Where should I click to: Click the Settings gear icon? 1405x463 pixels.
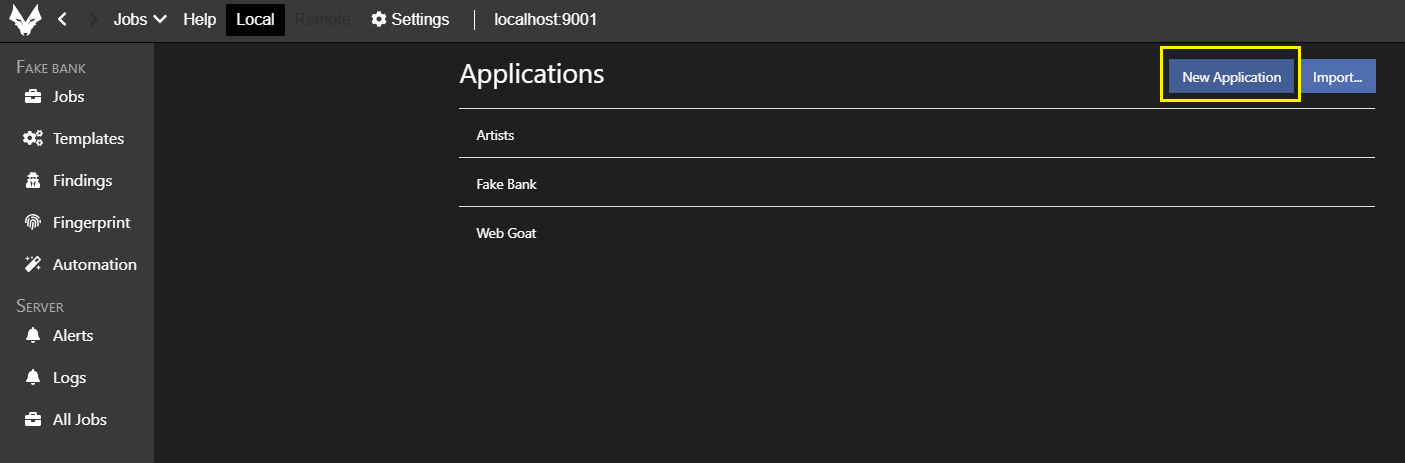point(379,20)
